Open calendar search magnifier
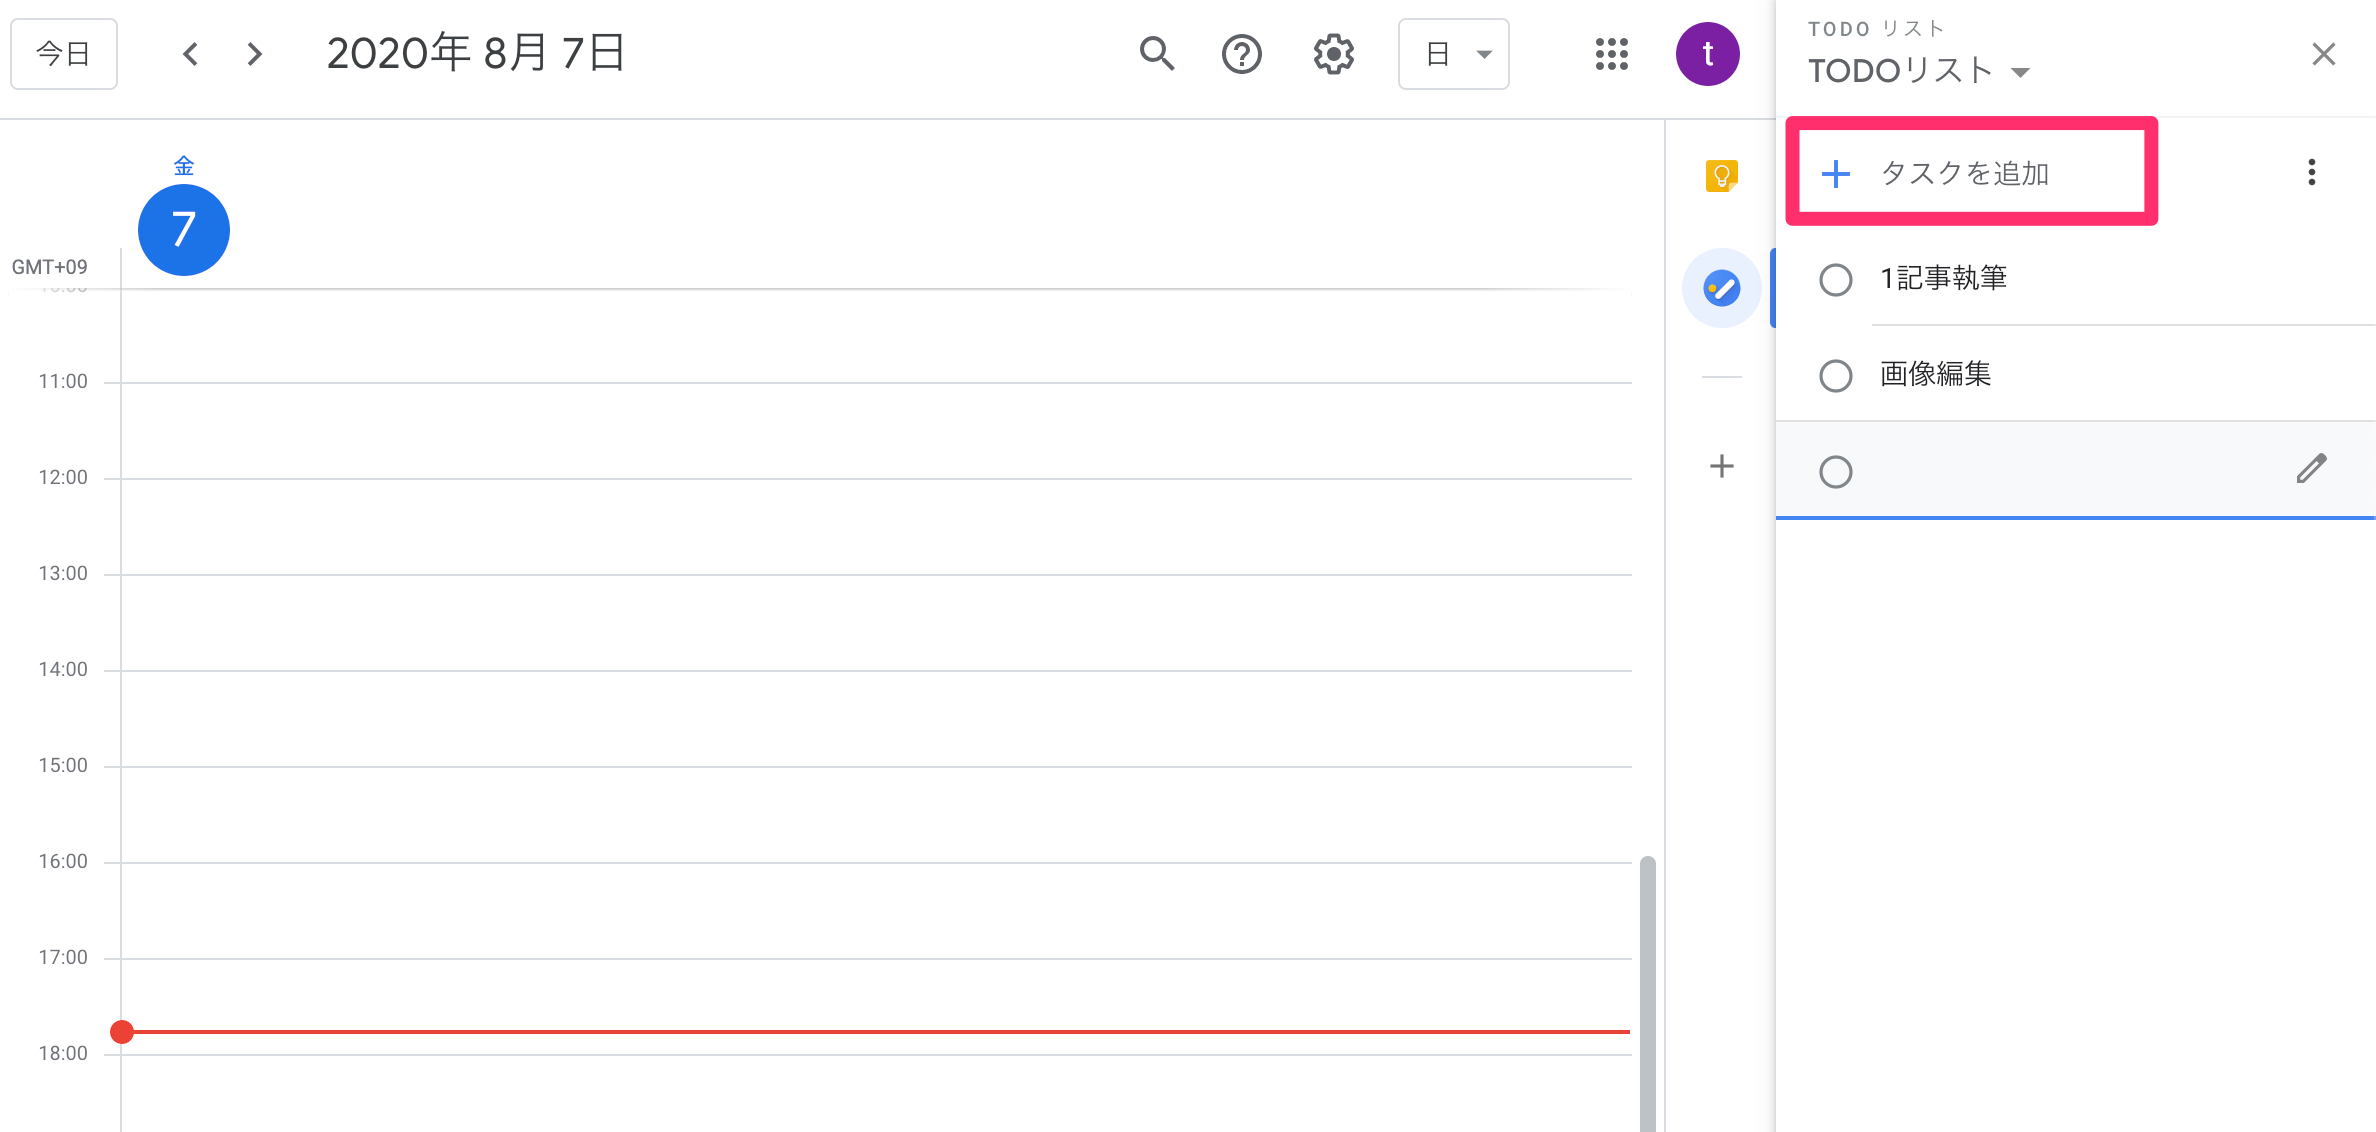Image resolution: width=2376 pixels, height=1132 pixels. point(1157,54)
